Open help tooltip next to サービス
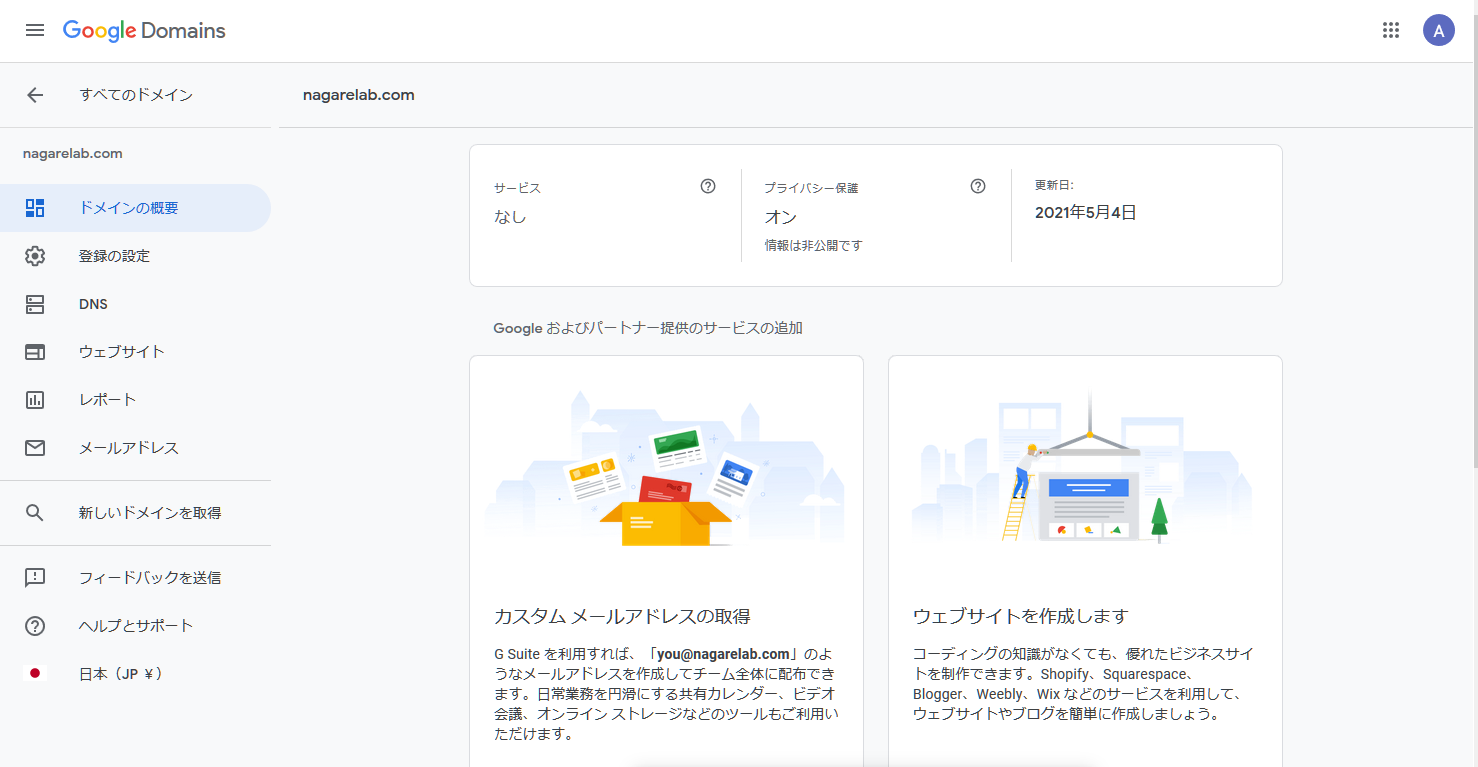Screen dimensions: 1478x767 point(708,186)
